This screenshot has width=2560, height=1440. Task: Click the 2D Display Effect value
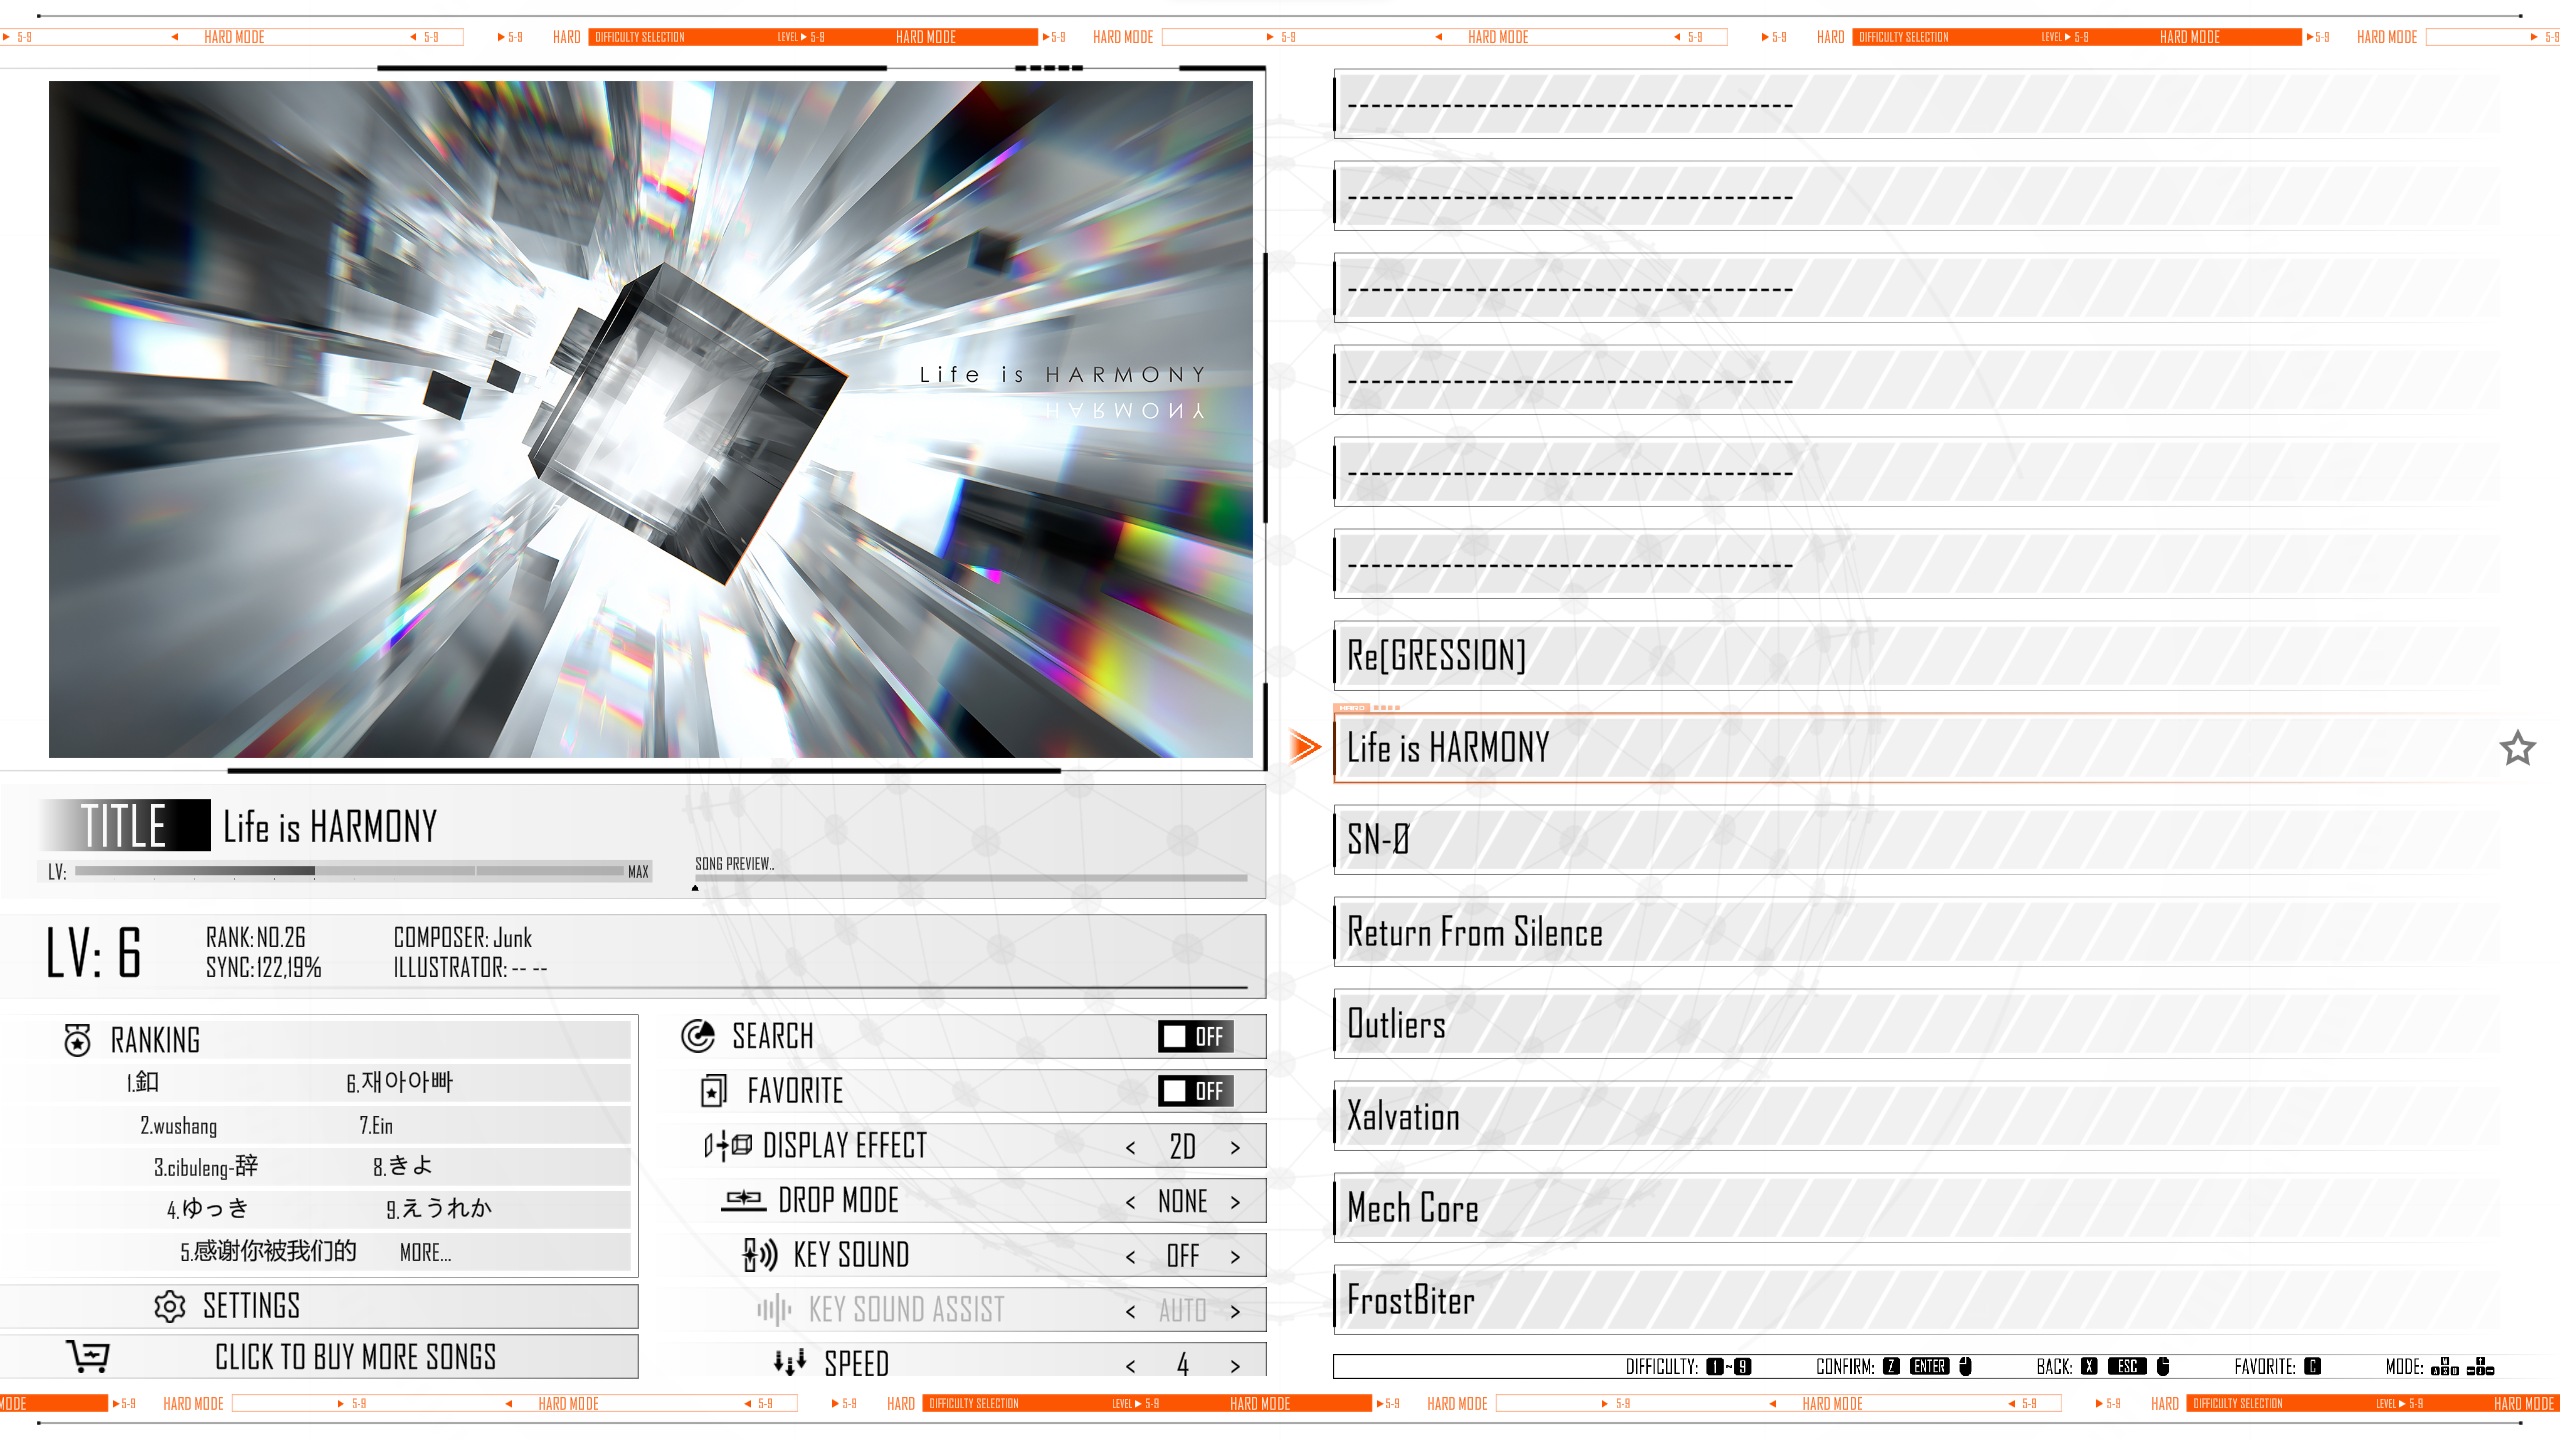point(1183,1147)
